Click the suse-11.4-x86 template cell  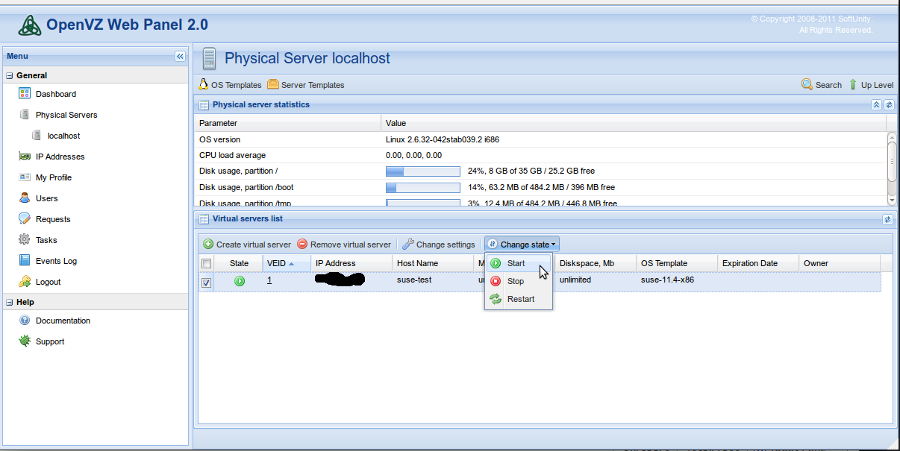coord(668,280)
